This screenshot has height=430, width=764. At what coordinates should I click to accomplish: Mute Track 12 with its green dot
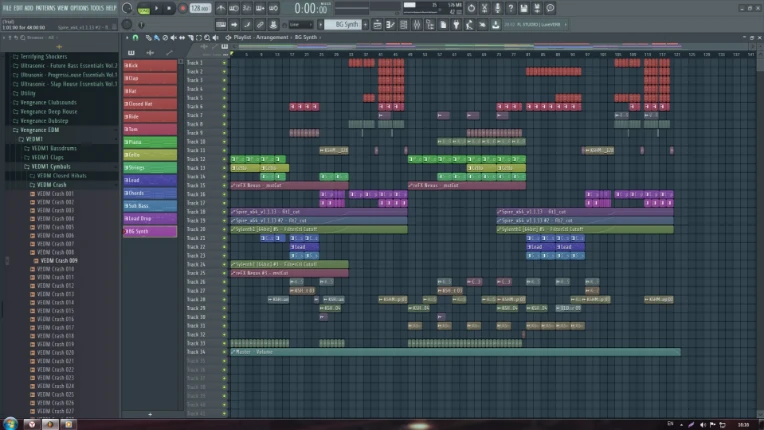click(x=224, y=159)
